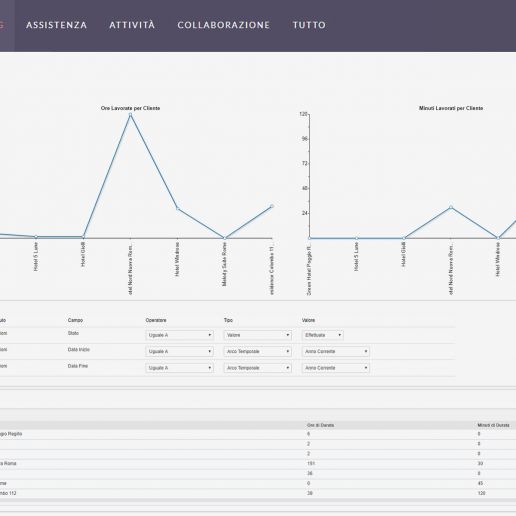The height and width of the screenshot is (516, 516).
Task: Select the 151 cell in Ore di Durata
Action: (311, 463)
